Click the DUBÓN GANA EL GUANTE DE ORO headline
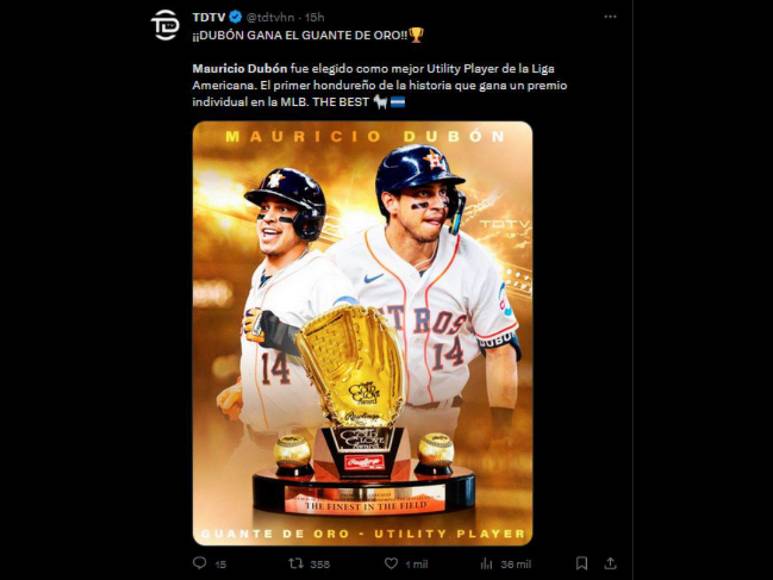Image resolution: width=773 pixels, height=580 pixels. click(x=300, y=35)
